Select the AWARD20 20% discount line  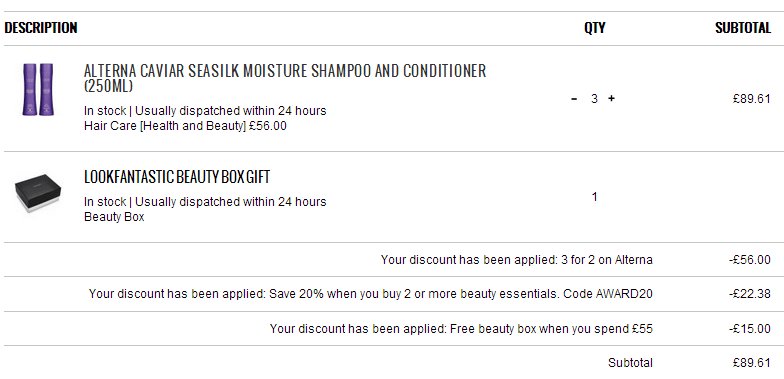point(370,294)
